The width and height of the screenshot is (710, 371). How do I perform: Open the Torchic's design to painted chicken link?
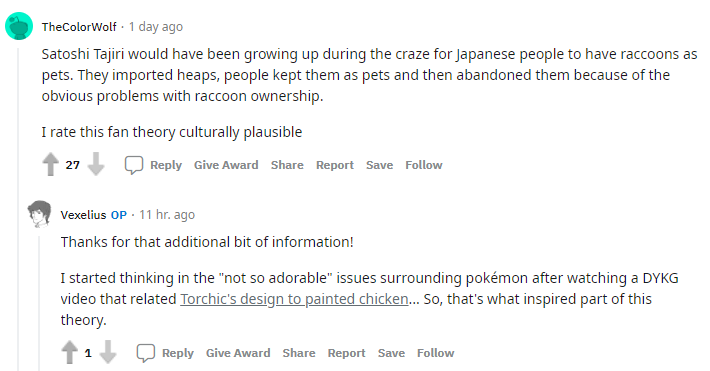[x=294, y=299]
